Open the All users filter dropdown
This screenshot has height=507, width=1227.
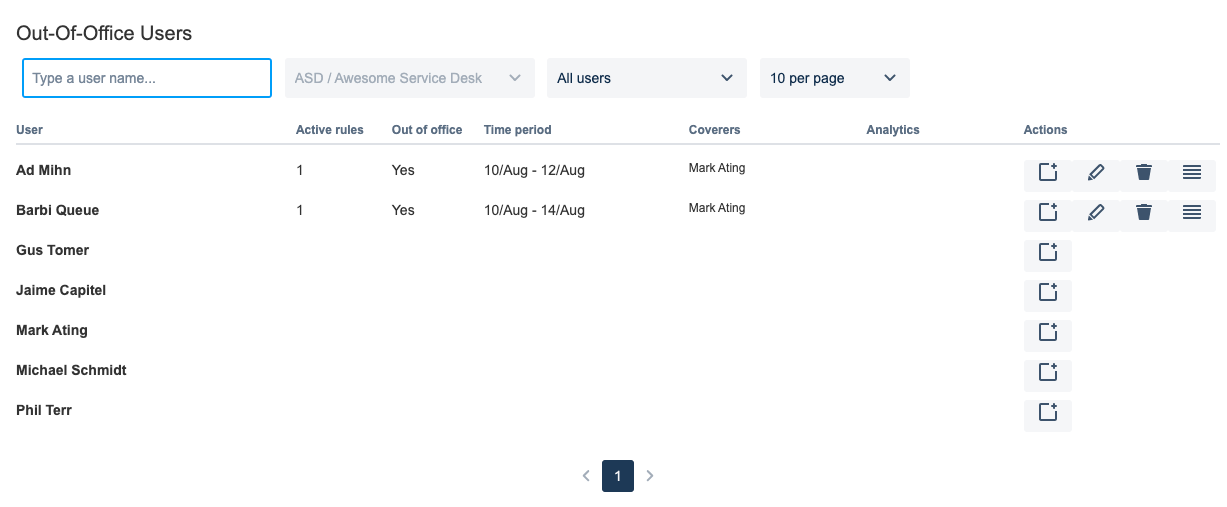647,78
